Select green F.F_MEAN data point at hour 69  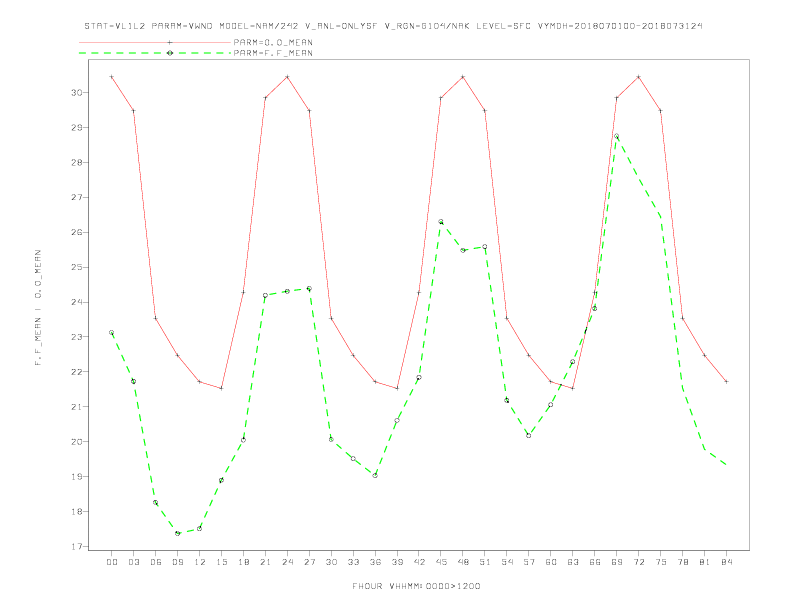[616, 136]
